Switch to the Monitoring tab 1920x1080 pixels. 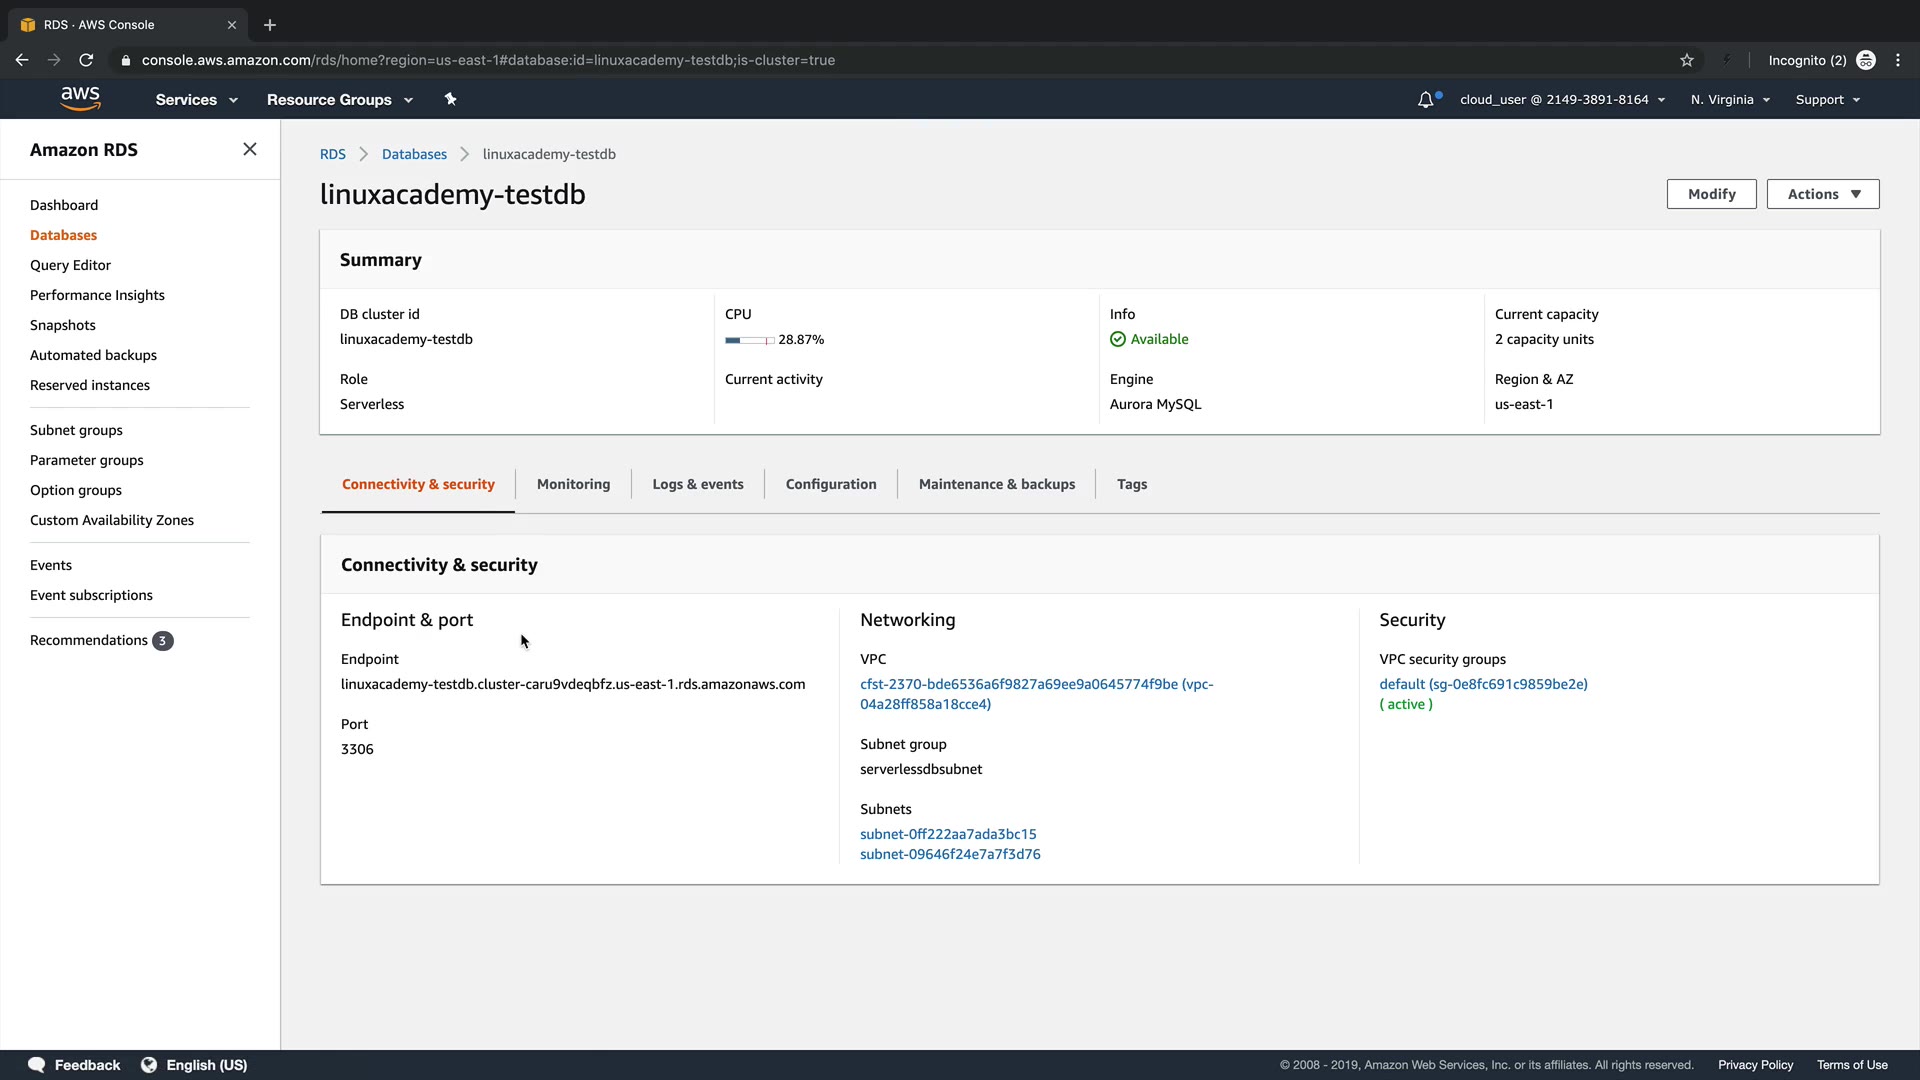(573, 484)
